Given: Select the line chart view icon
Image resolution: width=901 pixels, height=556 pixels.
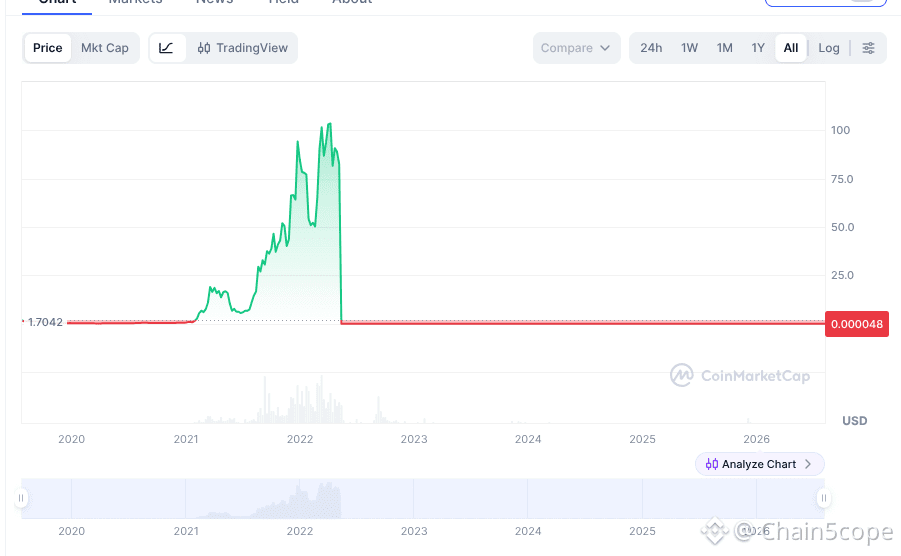Looking at the screenshot, I should [167, 48].
